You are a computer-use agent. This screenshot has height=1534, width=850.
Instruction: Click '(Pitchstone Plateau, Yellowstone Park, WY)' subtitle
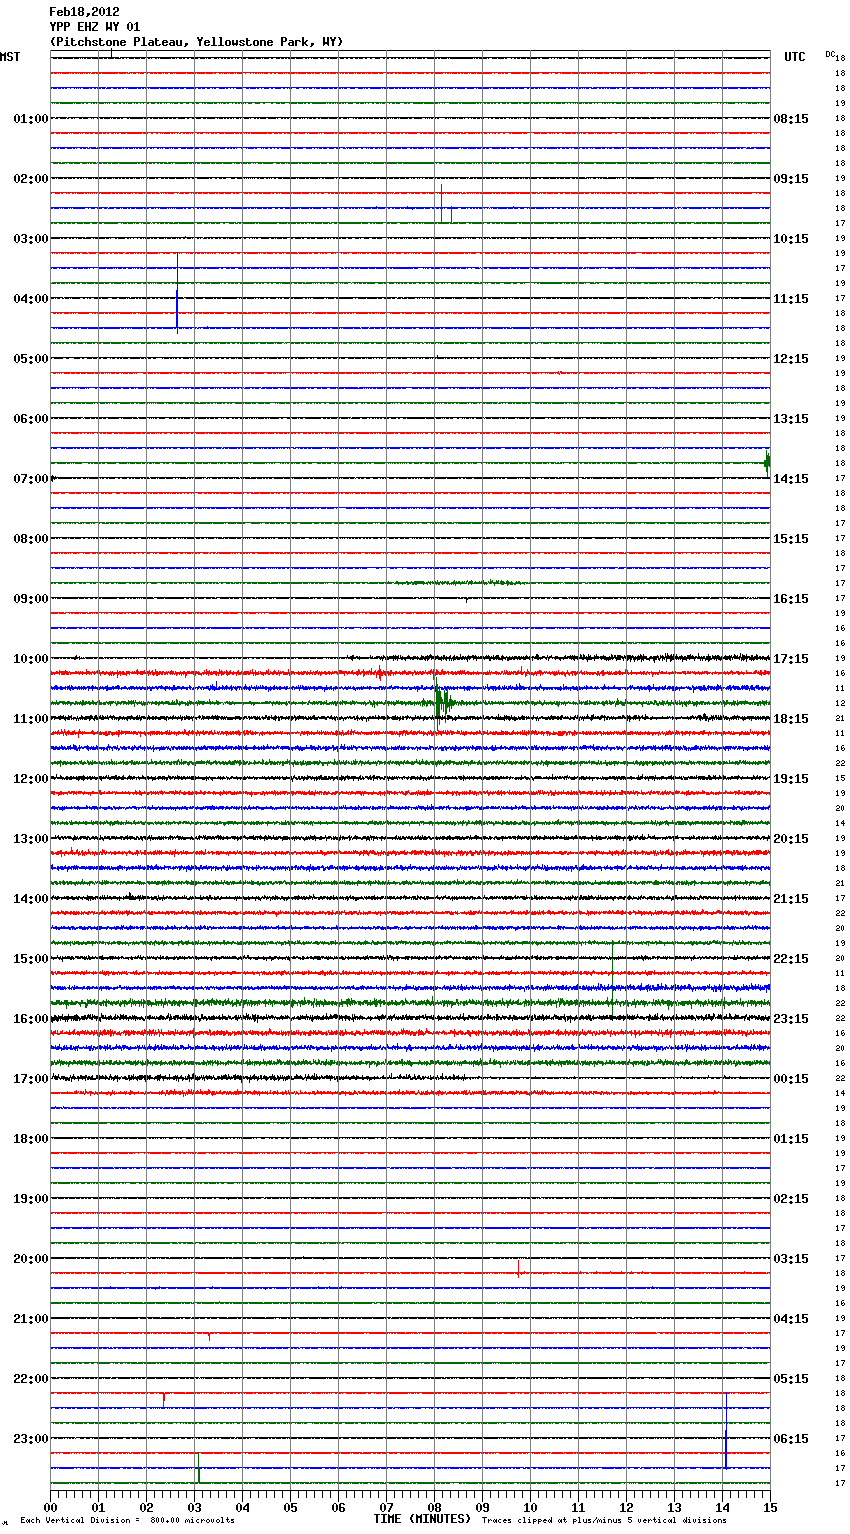click(x=196, y=42)
